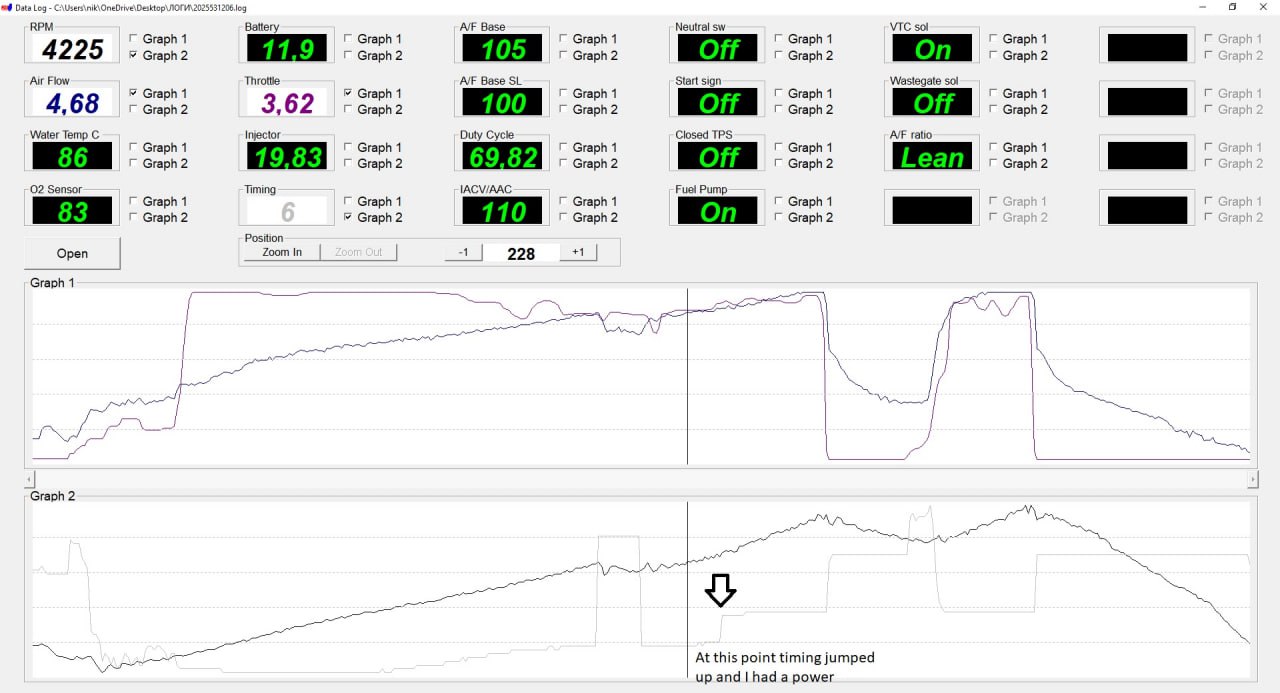Screen dimensions: 1280x693
Task: Click the Data Log app icon in title bar
Action: click(6, 7)
